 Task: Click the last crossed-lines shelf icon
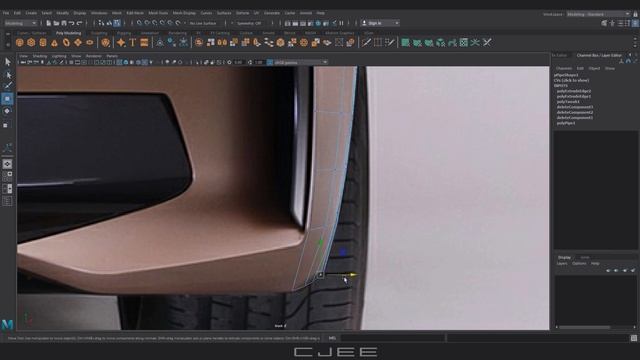pyautogui.click(x=487, y=42)
